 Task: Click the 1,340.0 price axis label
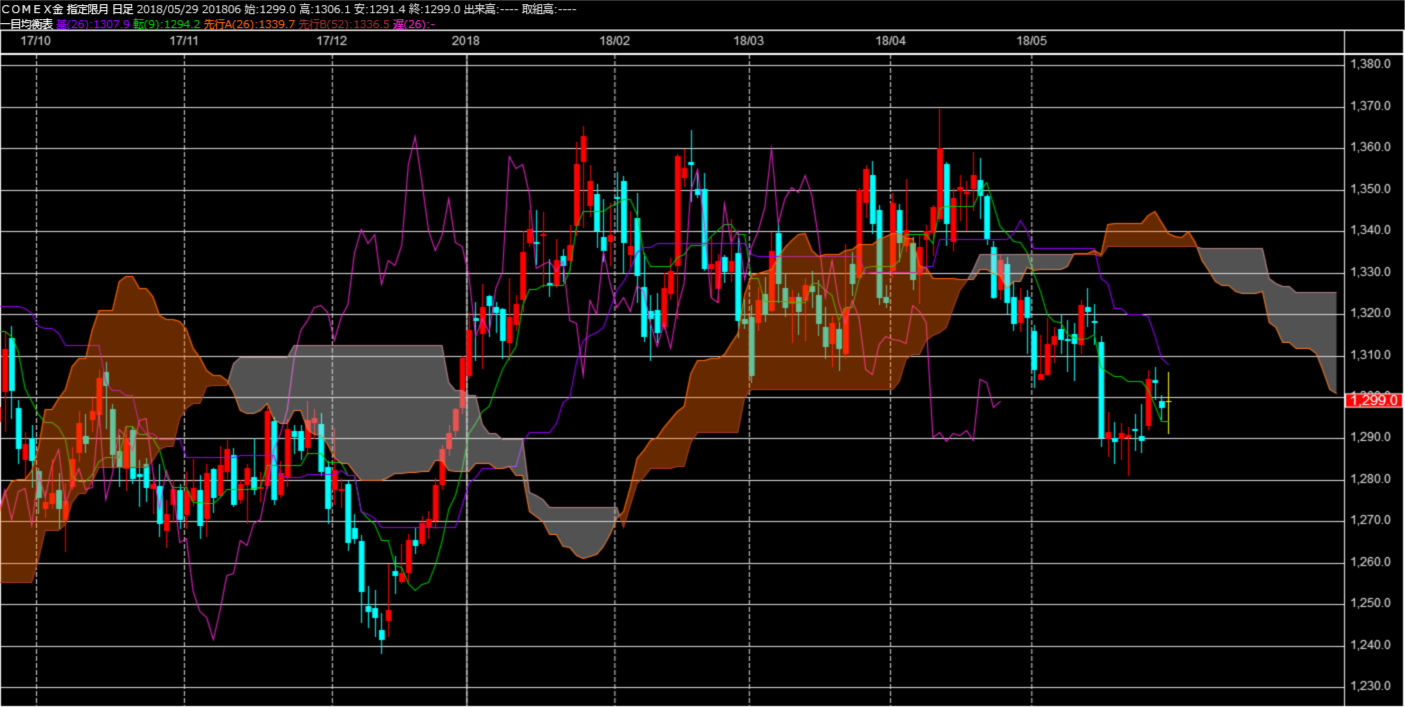[x=1371, y=230]
